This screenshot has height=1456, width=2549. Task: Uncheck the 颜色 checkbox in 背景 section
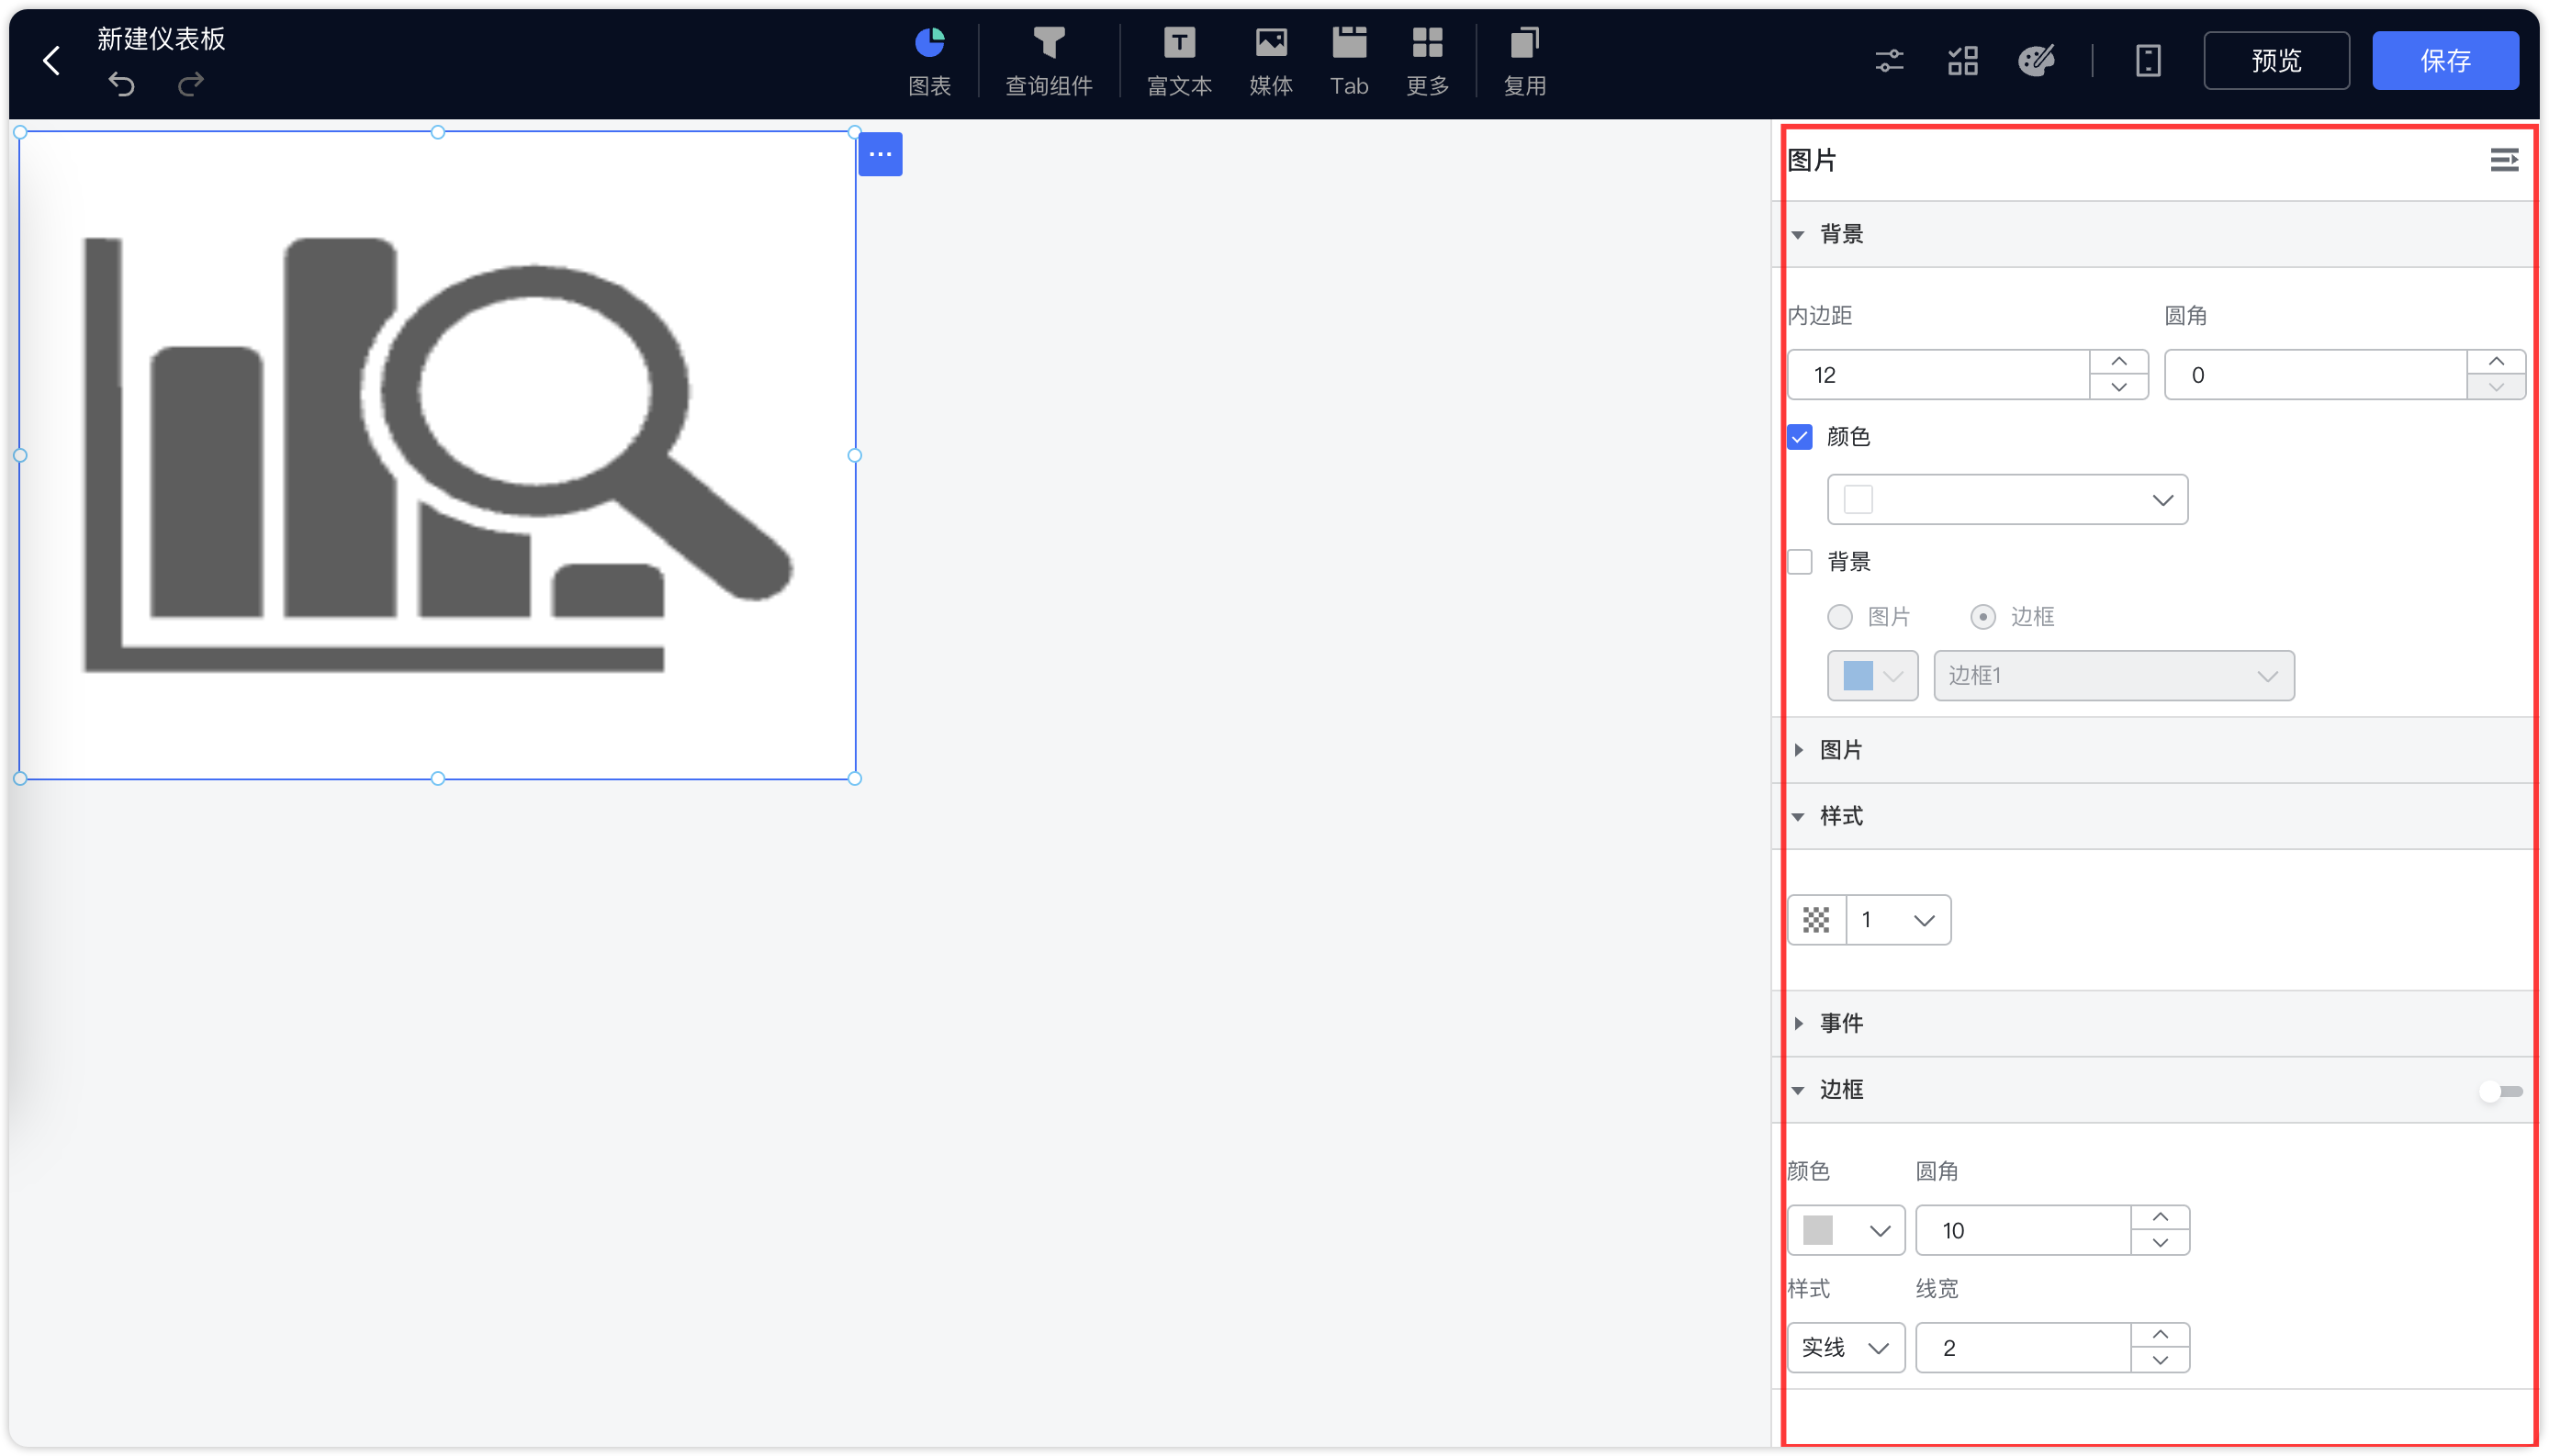click(1800, 437)
